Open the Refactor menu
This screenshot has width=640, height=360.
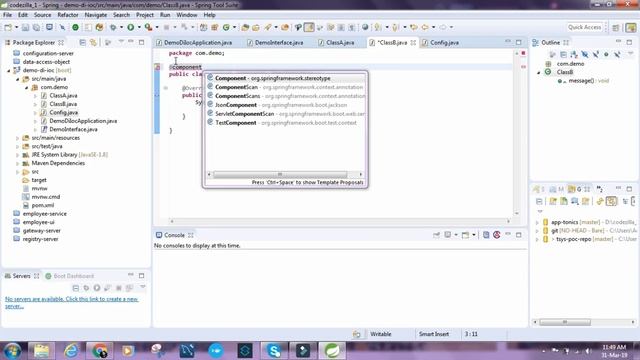(68, 15)
